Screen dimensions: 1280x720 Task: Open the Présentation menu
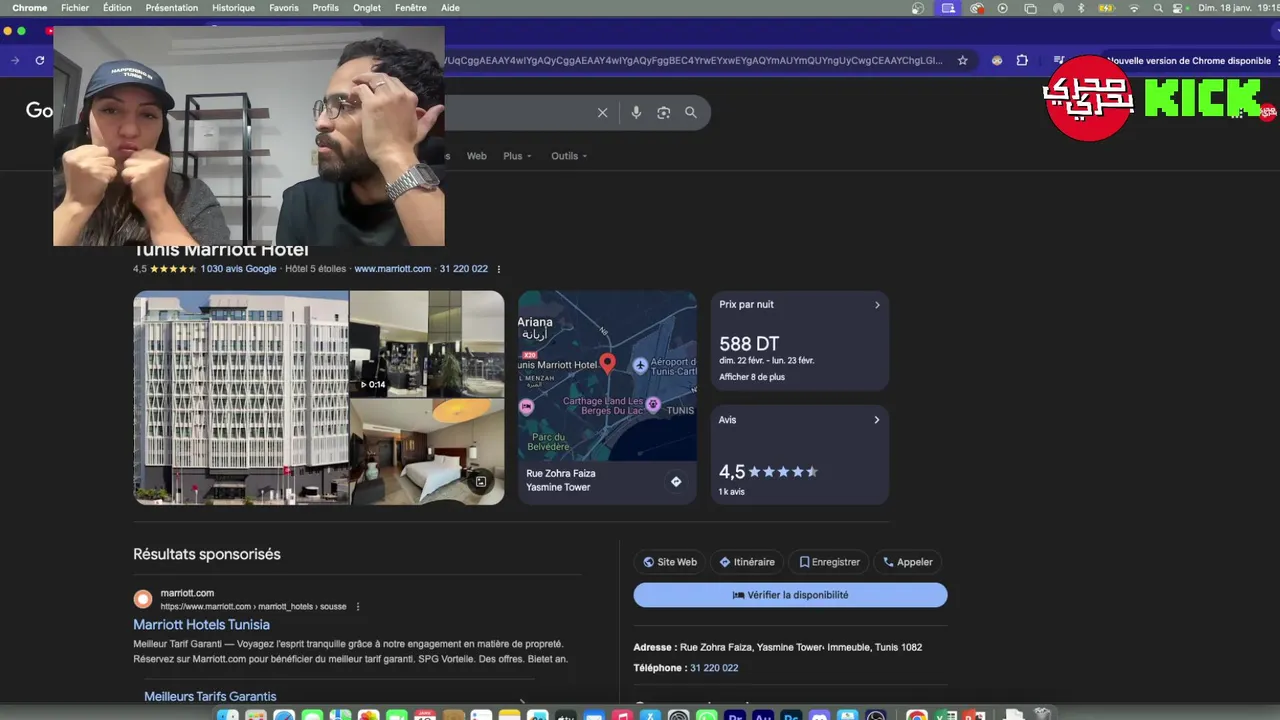pyautogui.click(x=172, y=8)
